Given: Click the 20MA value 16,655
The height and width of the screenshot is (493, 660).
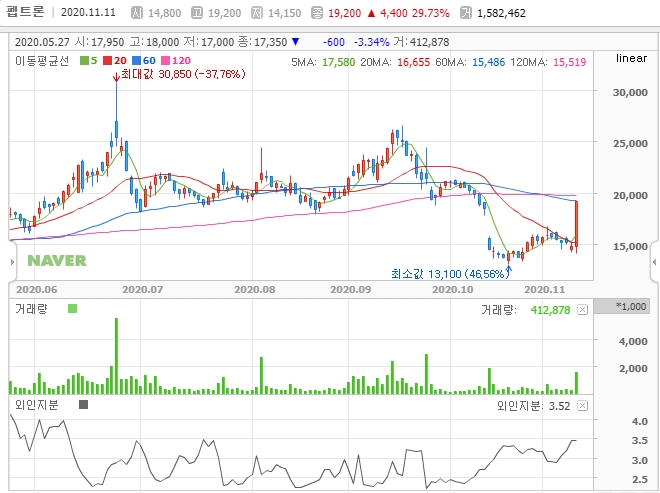Looking at the screenshot, I should click(x=413, y=62).
